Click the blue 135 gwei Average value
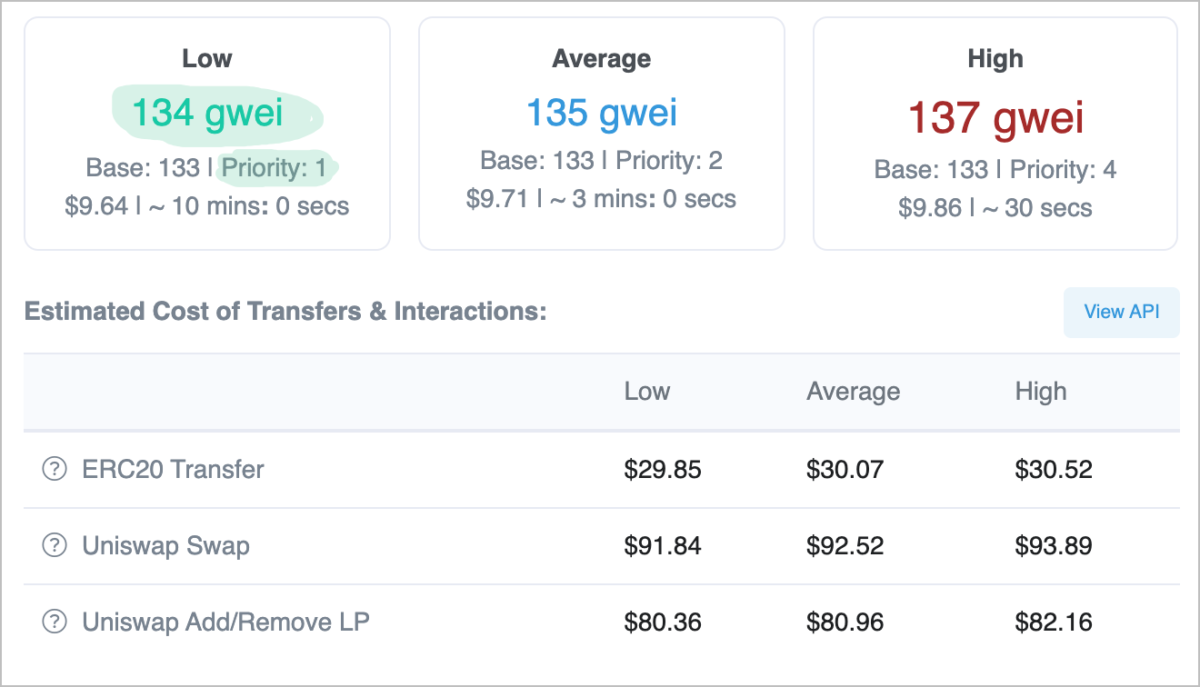 601,113
